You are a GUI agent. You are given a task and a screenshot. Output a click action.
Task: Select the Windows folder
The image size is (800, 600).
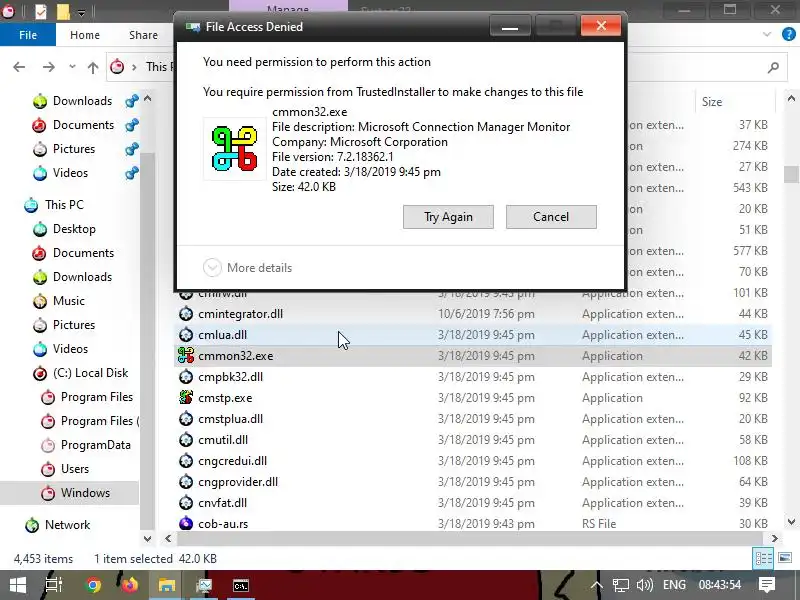(x=69, y=493)
